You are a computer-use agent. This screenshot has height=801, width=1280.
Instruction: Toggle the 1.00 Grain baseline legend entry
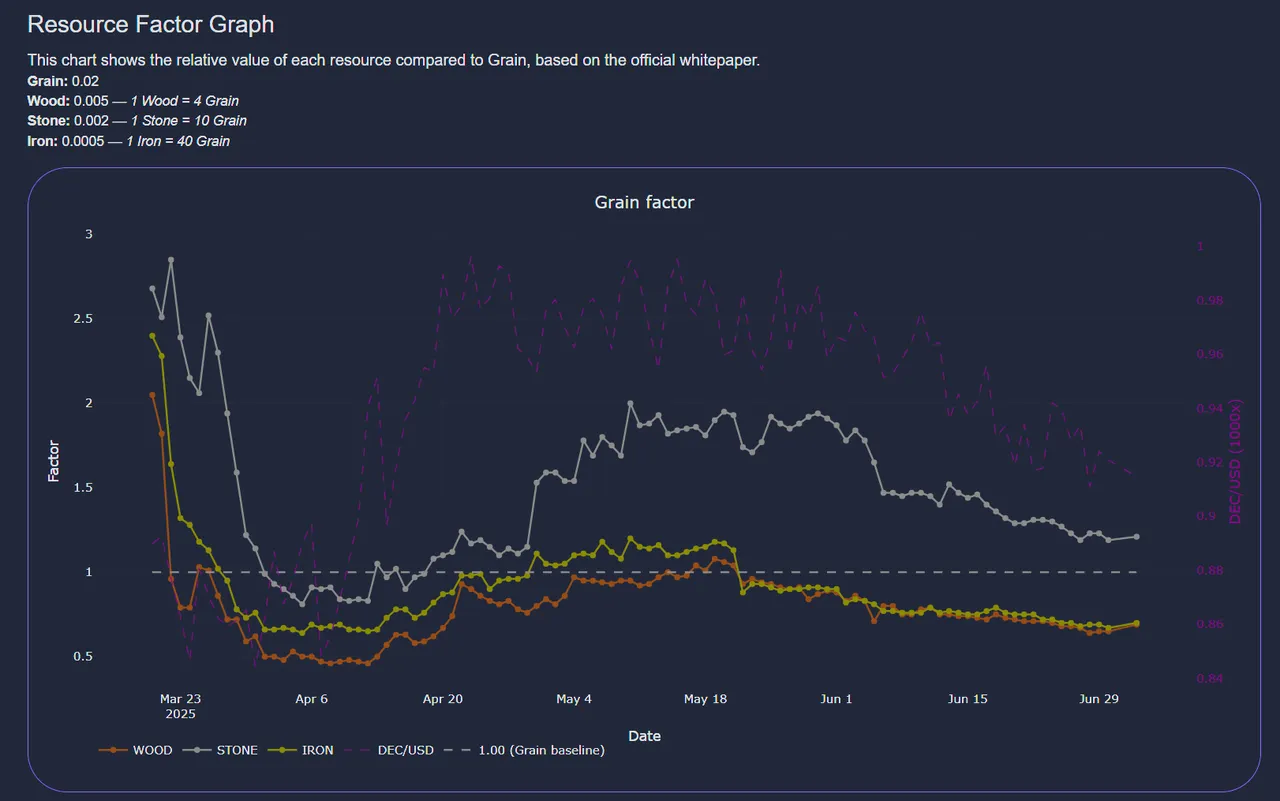[x=525, y=750]
